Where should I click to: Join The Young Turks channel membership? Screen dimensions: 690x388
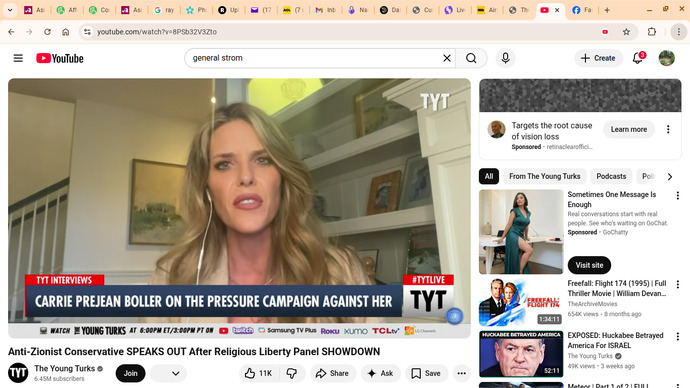(x=130, y=373)
